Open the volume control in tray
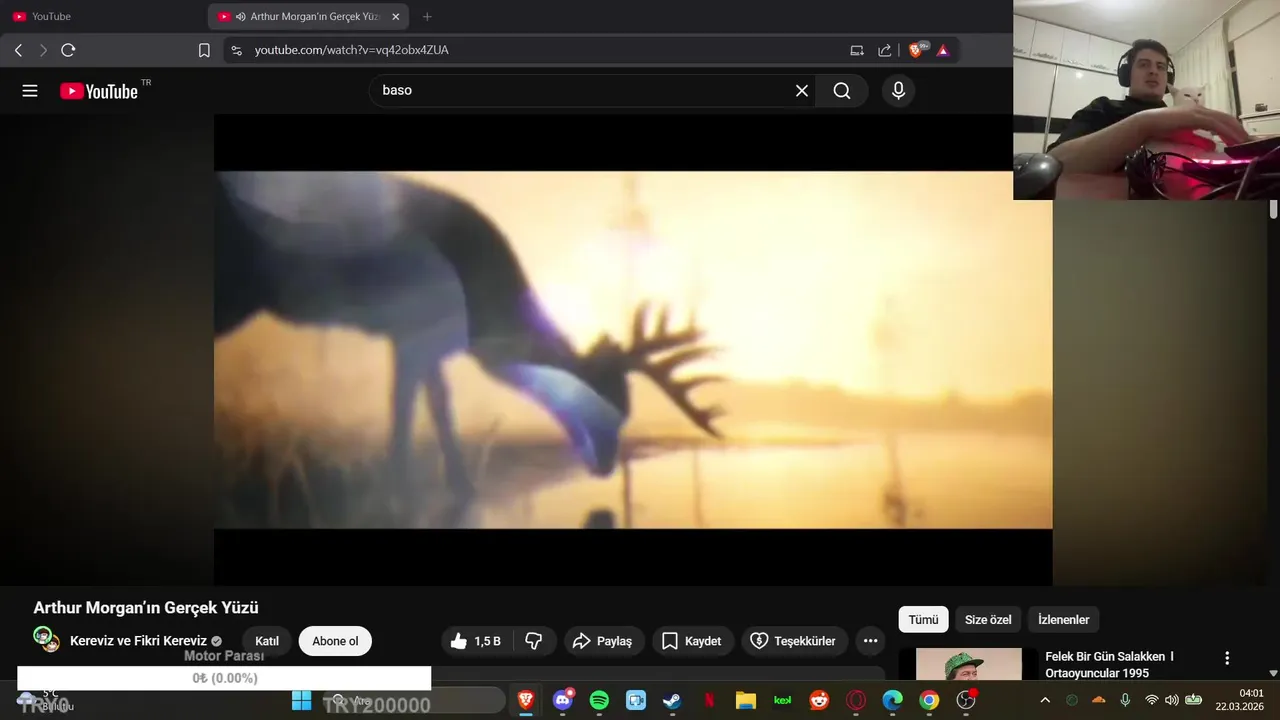This screenshot has width=1280, height=720. pyautogui.click(x=1172, y=700)
